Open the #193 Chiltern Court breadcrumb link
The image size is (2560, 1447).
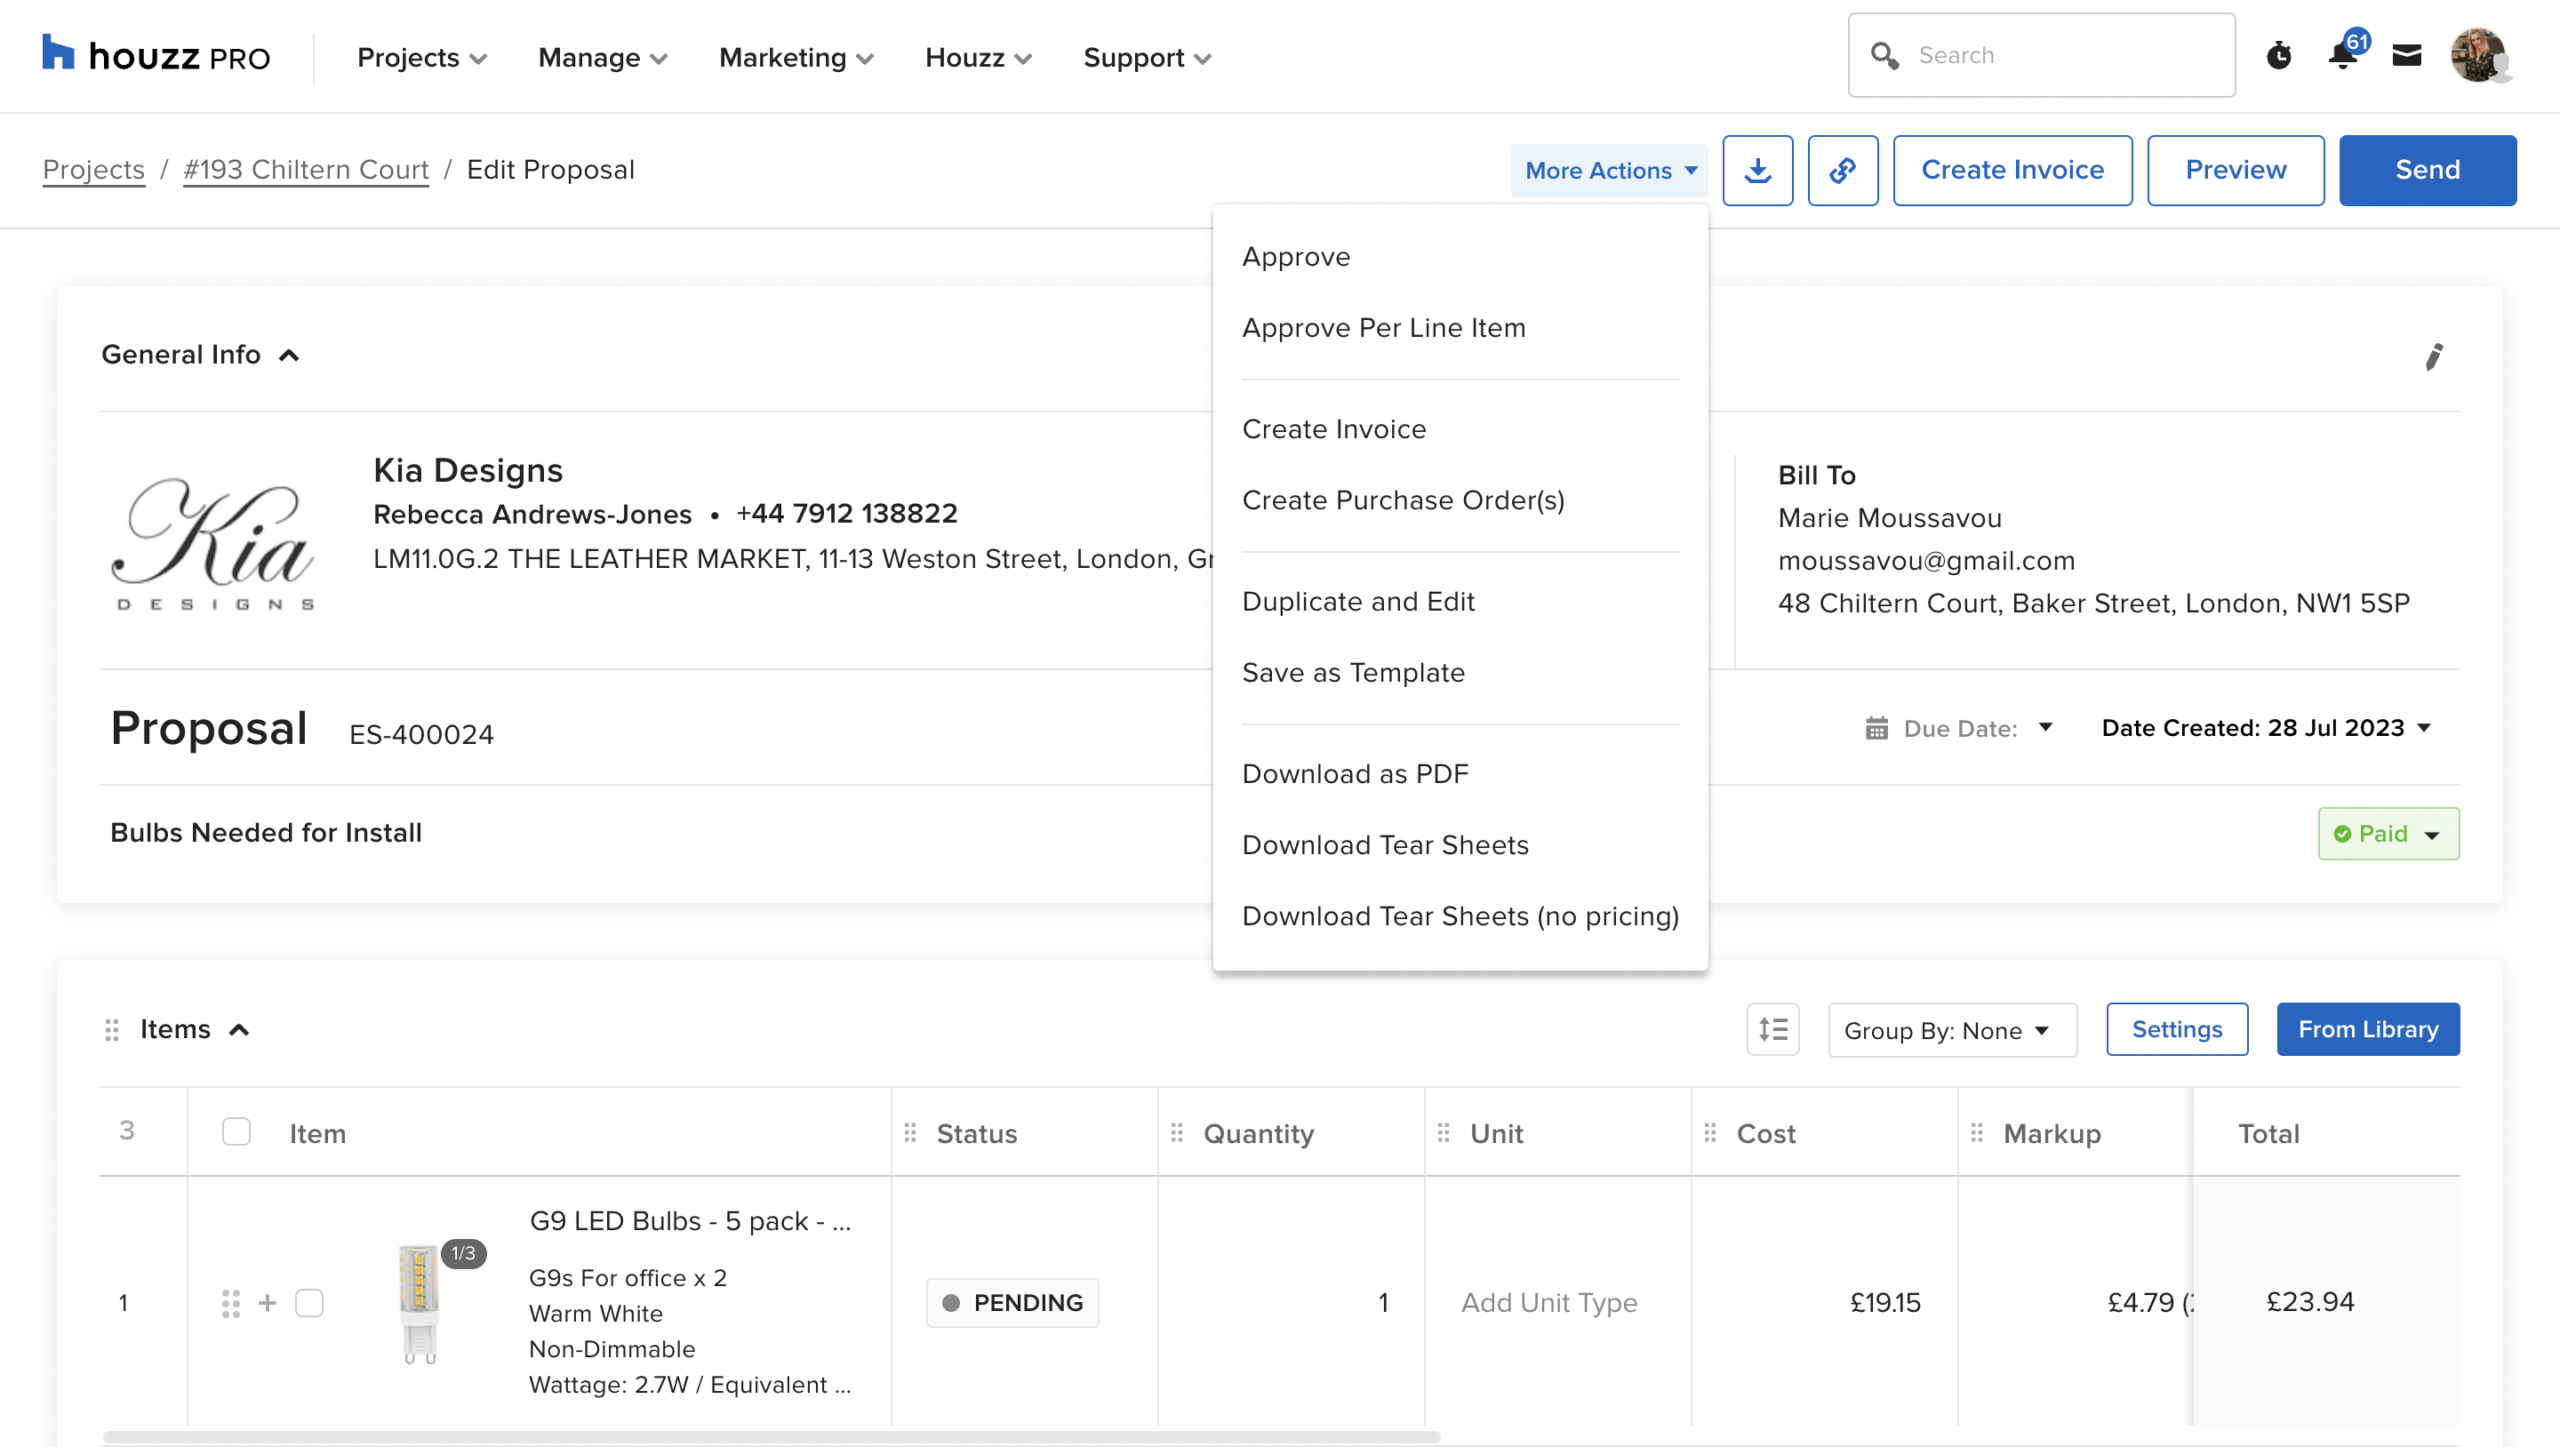point(306,170)
